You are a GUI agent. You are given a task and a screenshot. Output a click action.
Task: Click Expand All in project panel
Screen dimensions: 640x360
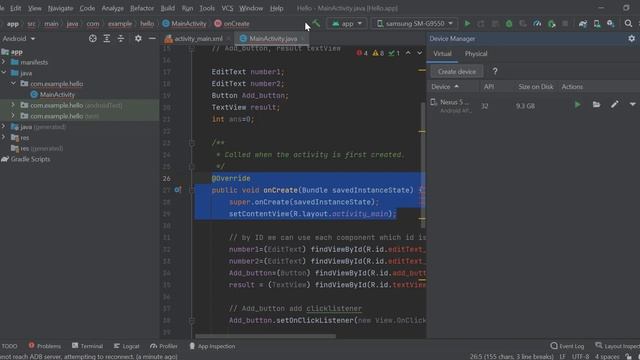point(107,38)
